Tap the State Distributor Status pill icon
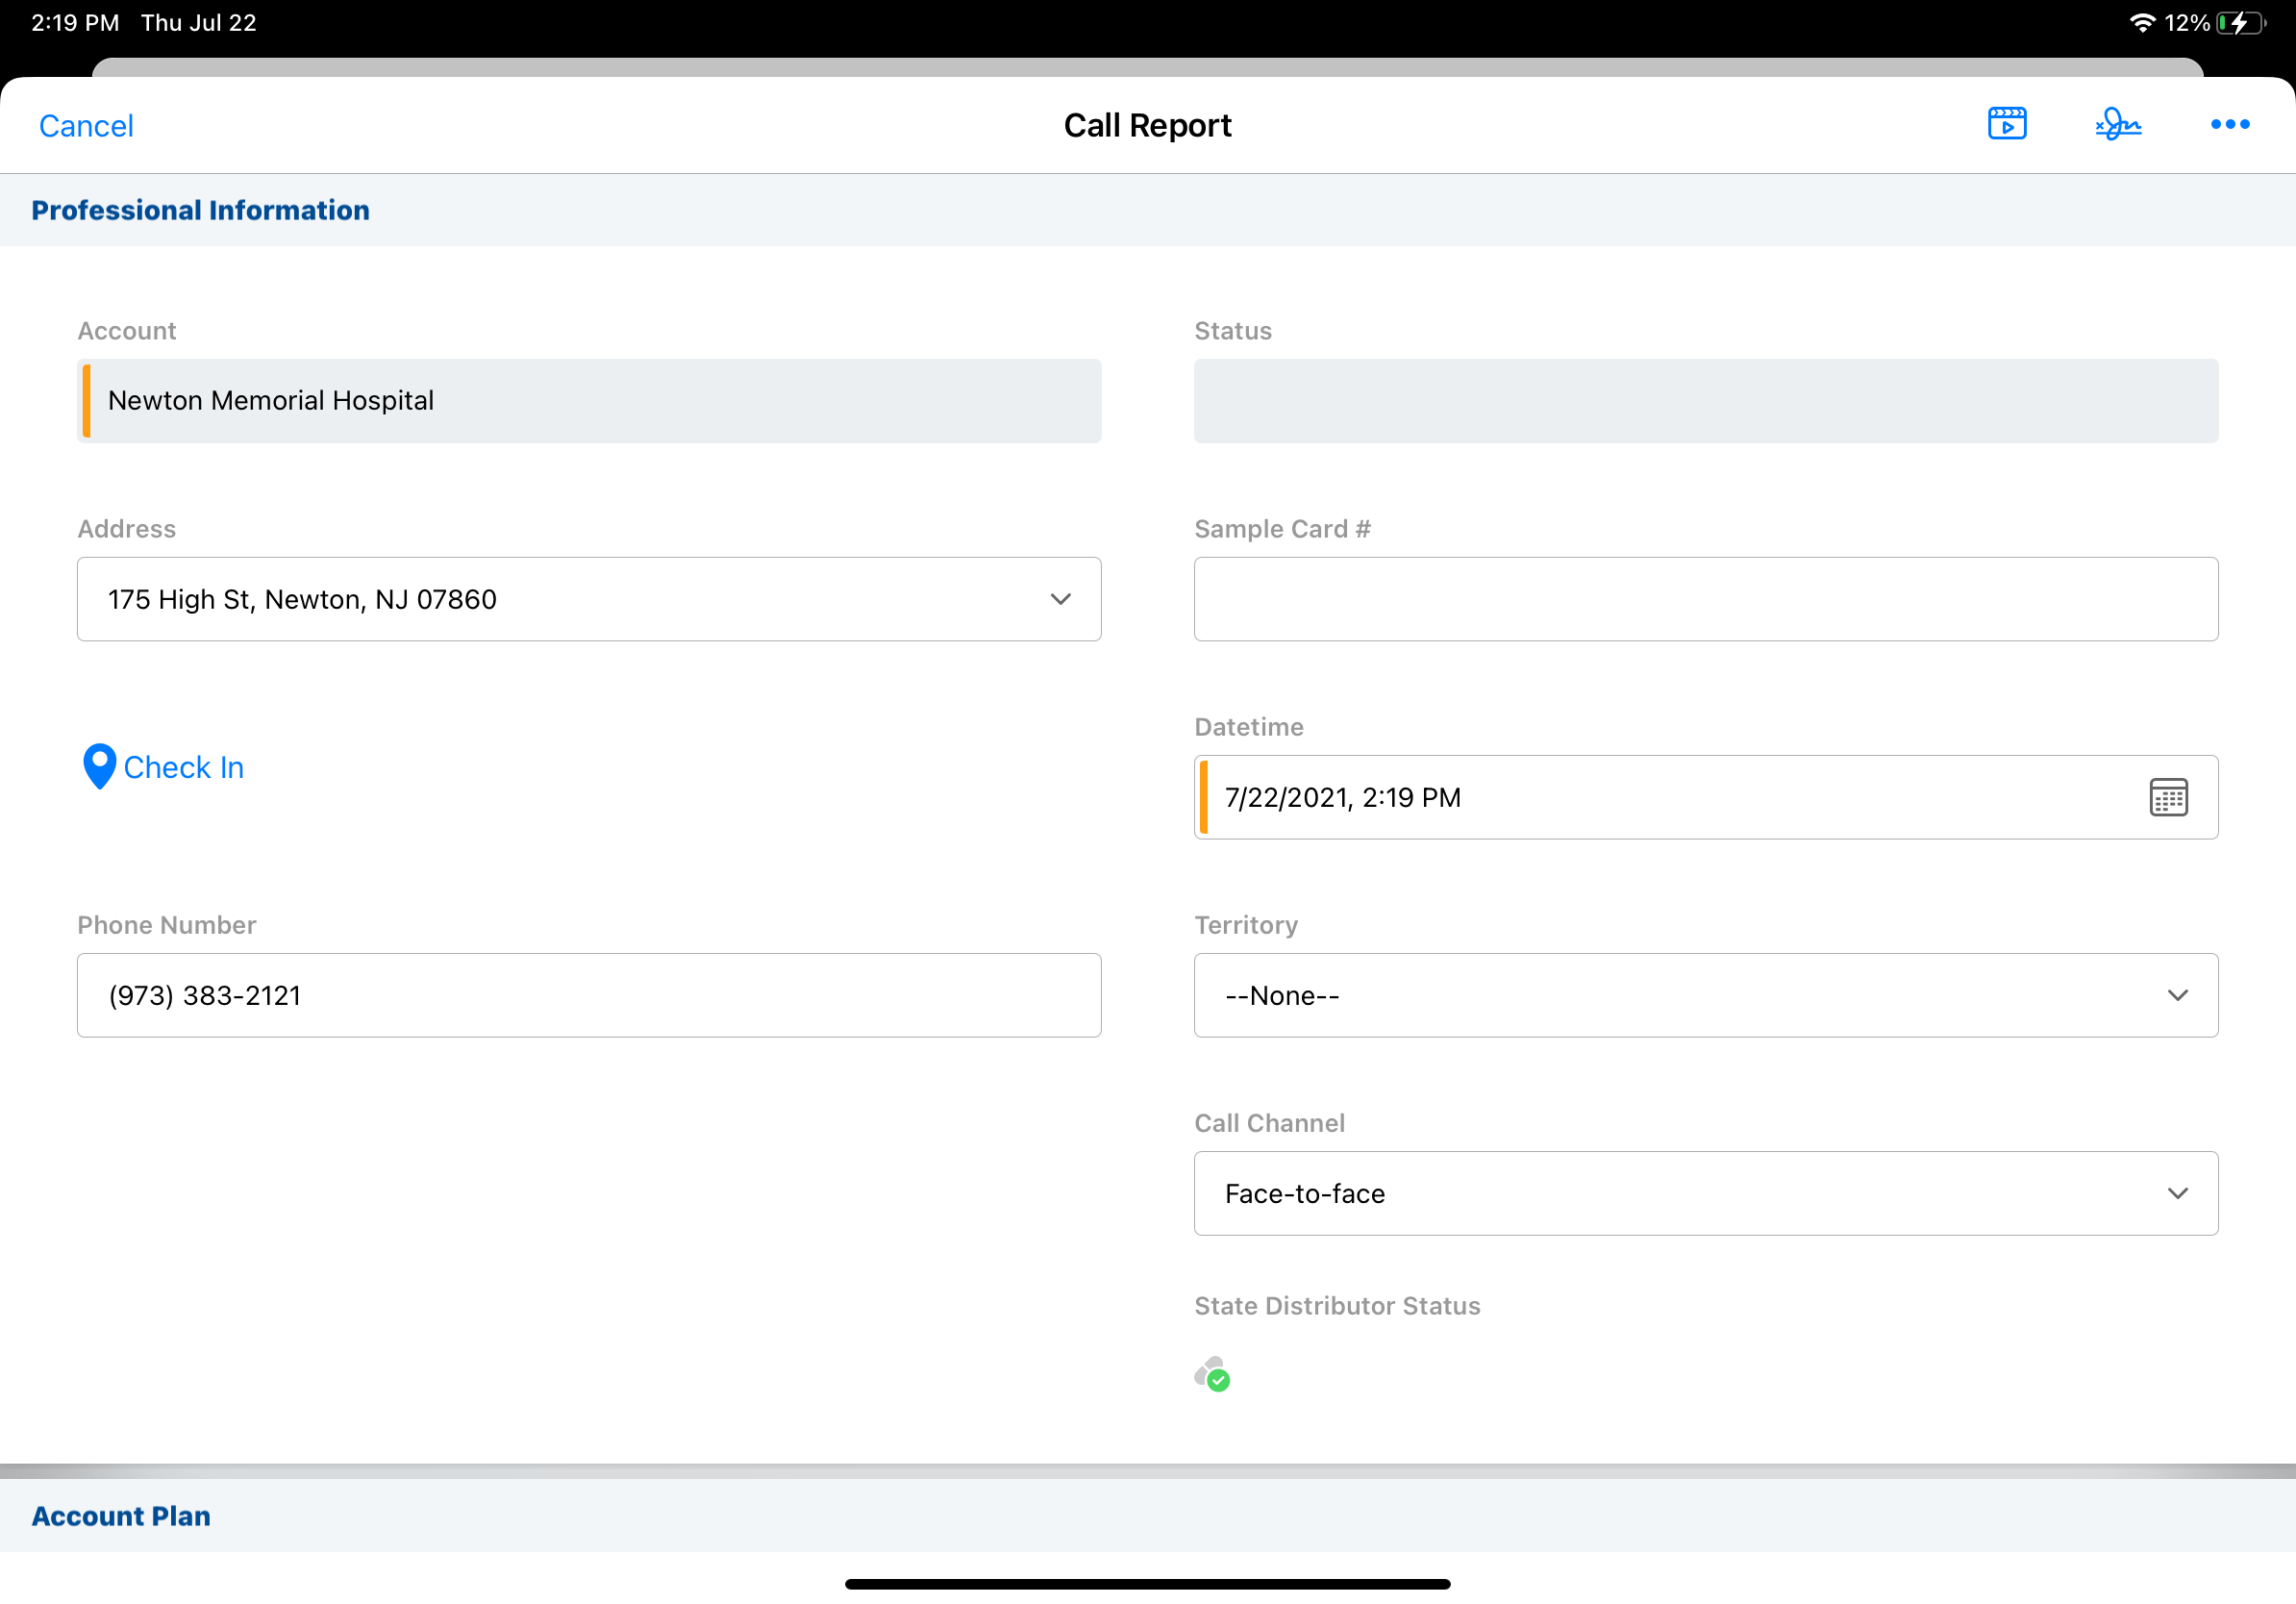 point(1212,1374)
